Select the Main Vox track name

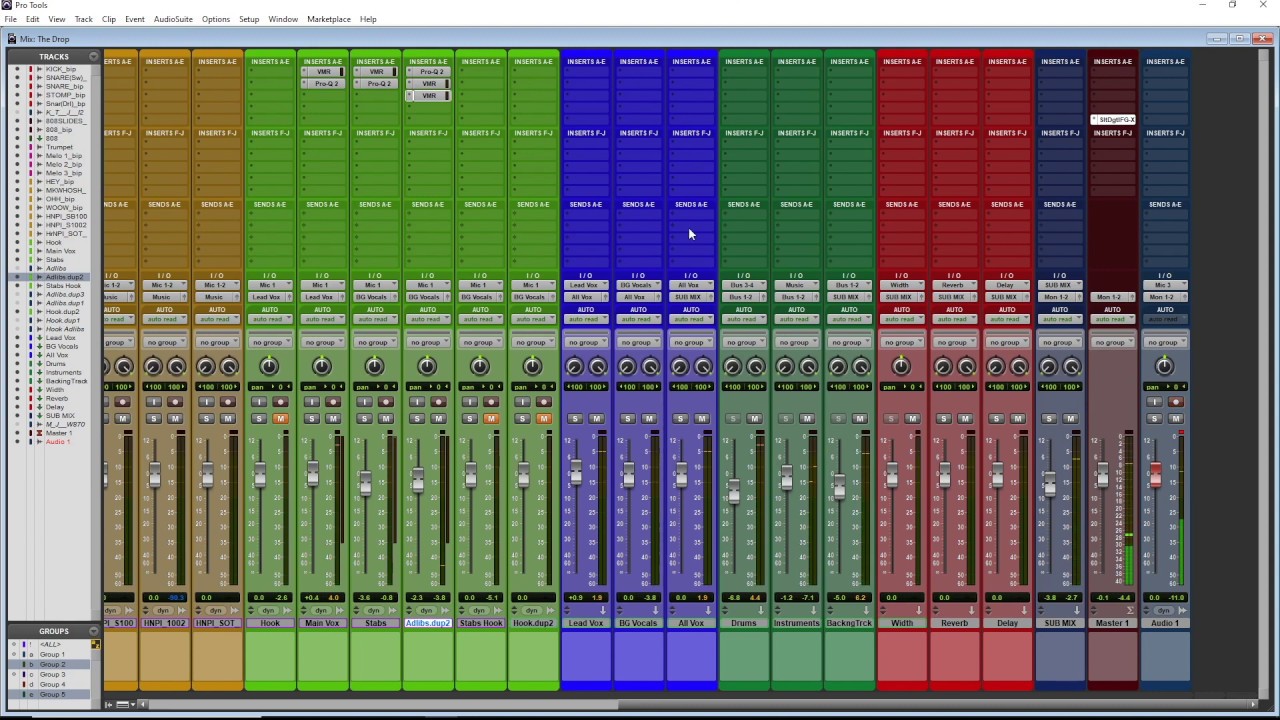[322, 623]
